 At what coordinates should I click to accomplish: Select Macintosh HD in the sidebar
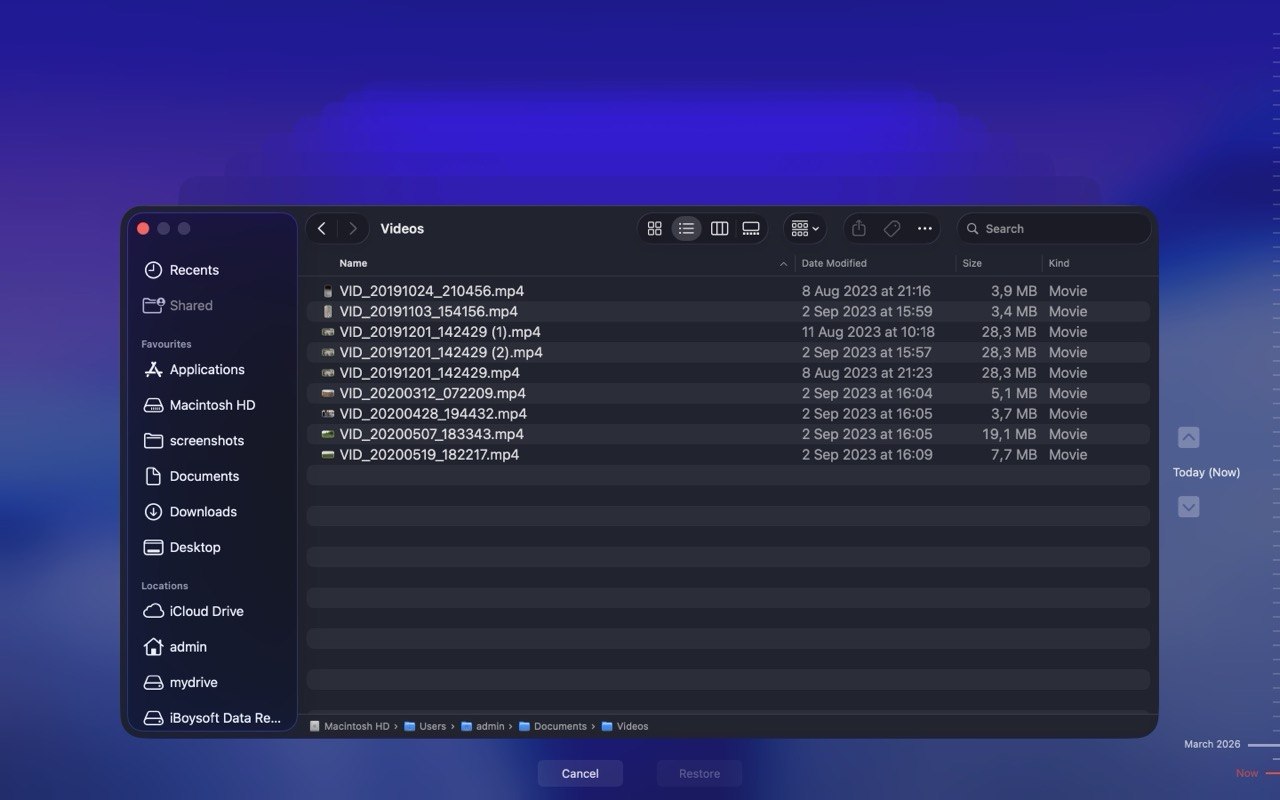[x=212, y=405]
